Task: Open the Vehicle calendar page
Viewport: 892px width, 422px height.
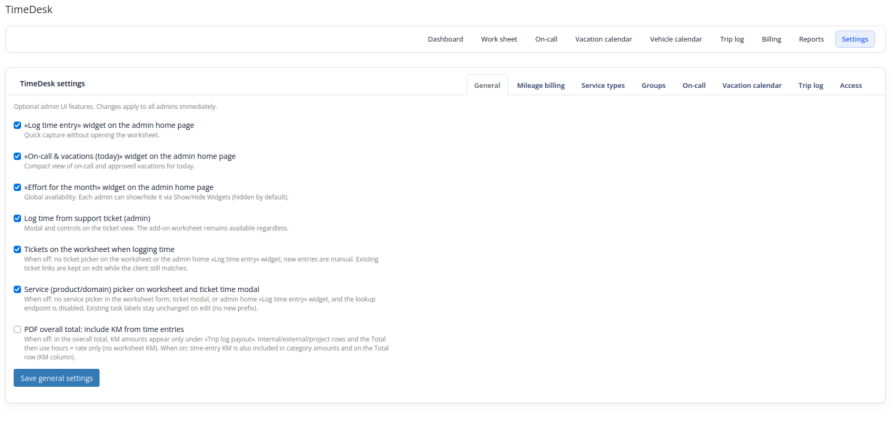Action: (676, 39)
